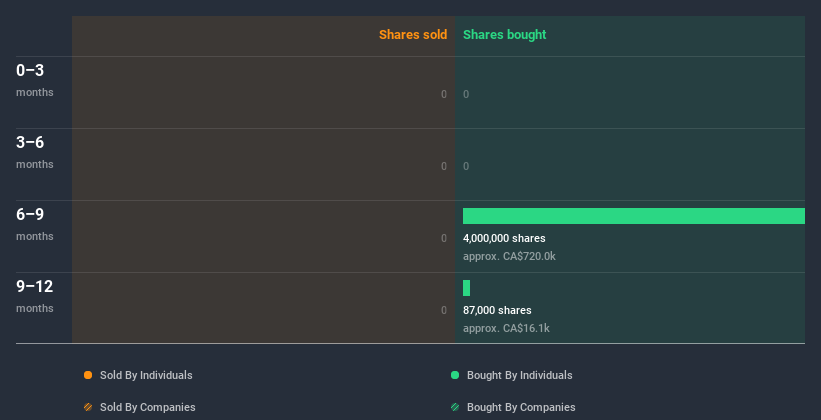This screenshot has height=420, width=821.
Task: Select the 3–6 months row label
Action: coord(35,152)
